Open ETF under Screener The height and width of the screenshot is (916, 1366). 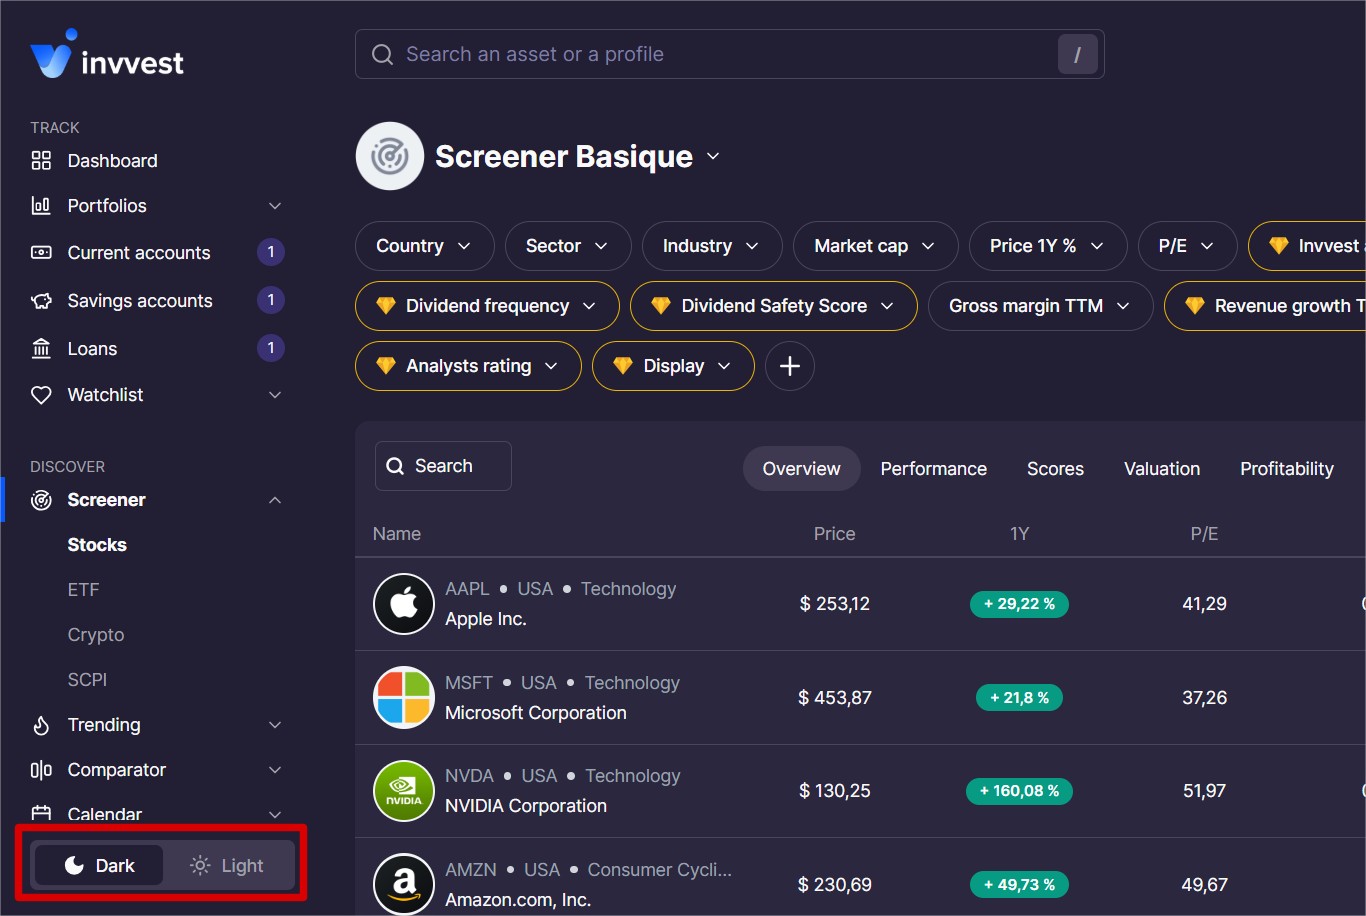pyautogui.click(x=83, y=590)
